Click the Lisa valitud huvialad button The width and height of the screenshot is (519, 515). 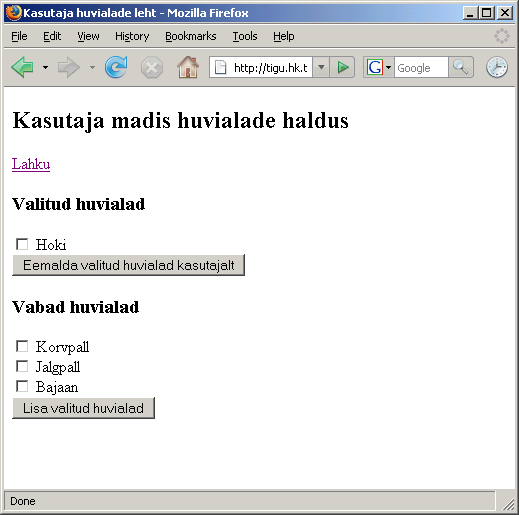pyautogui.click(x=83, y=408)
